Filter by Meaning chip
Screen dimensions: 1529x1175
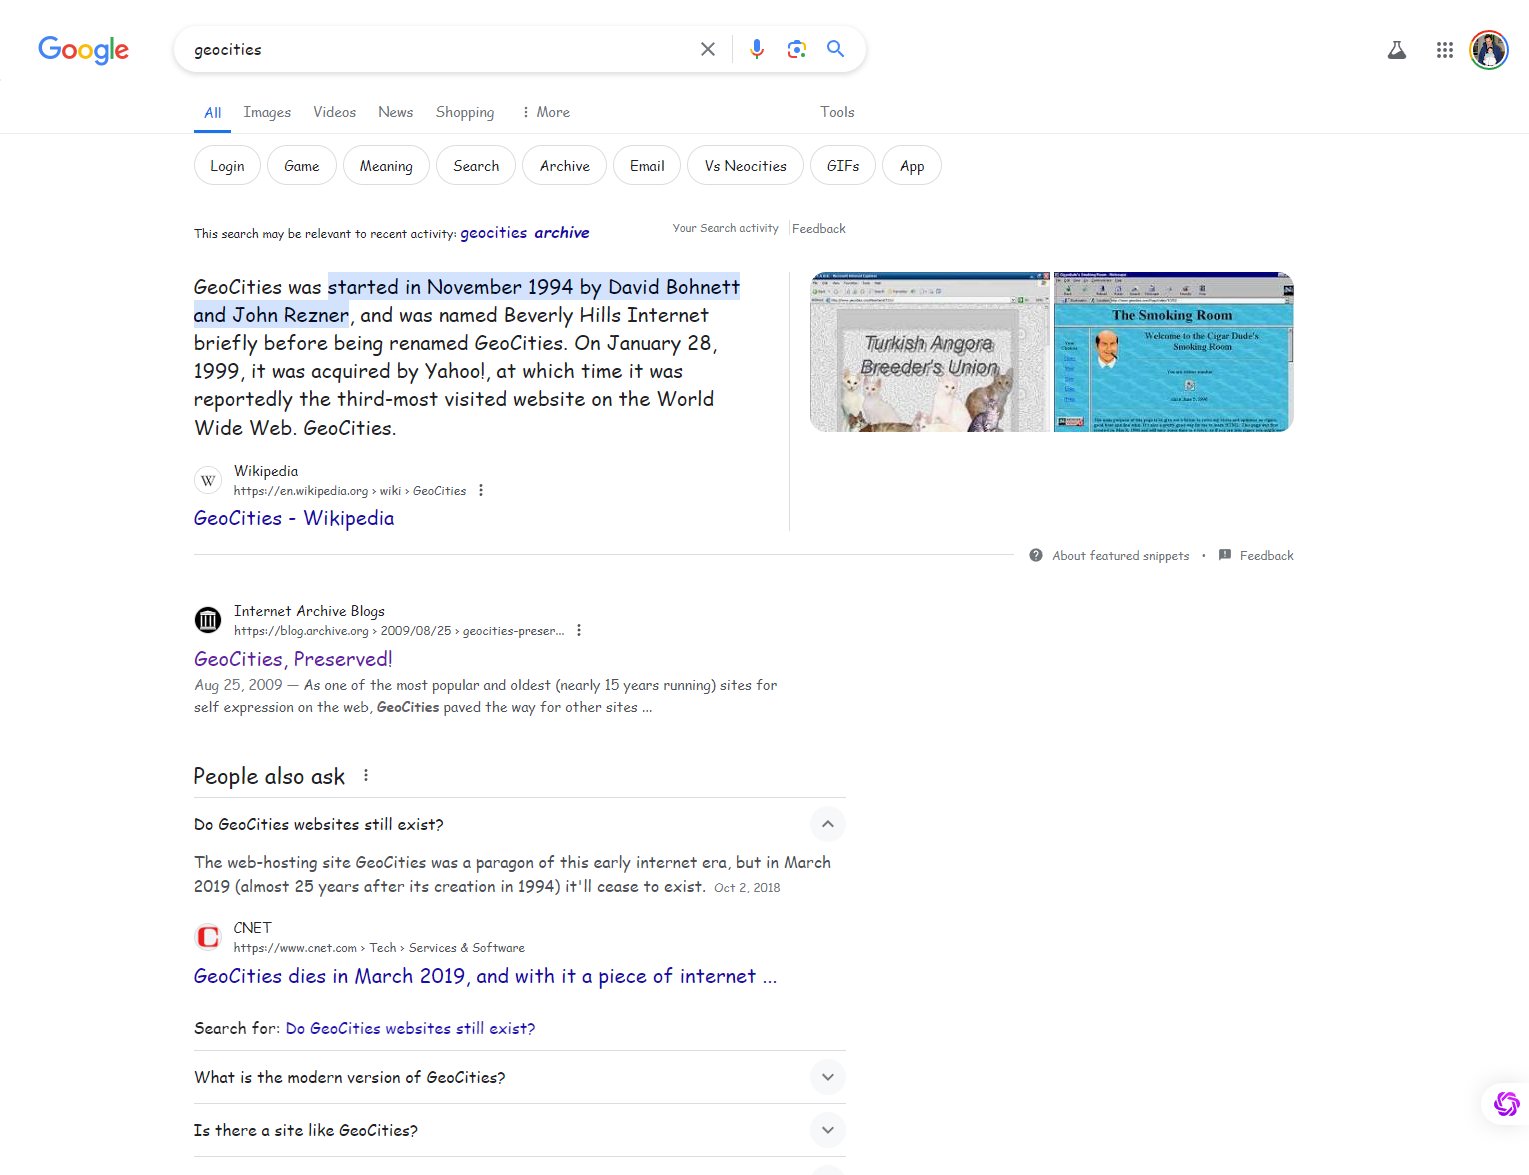(386, 166)
